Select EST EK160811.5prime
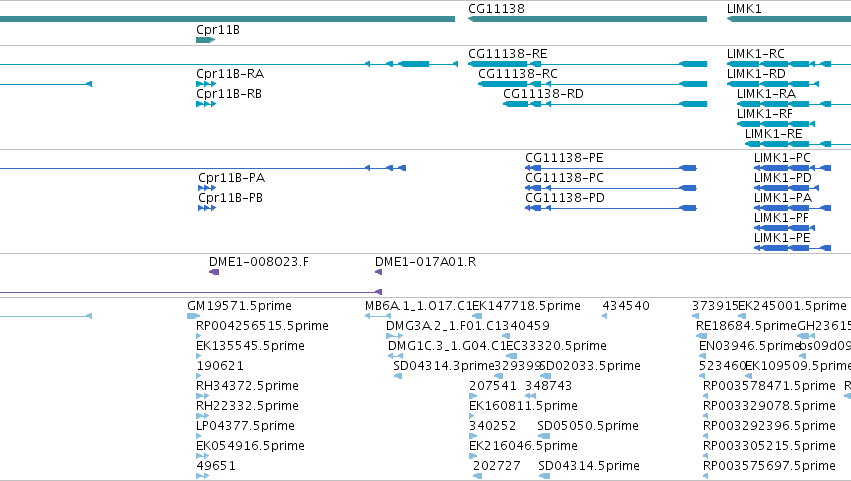851x481 pixels. pos(523,407)
